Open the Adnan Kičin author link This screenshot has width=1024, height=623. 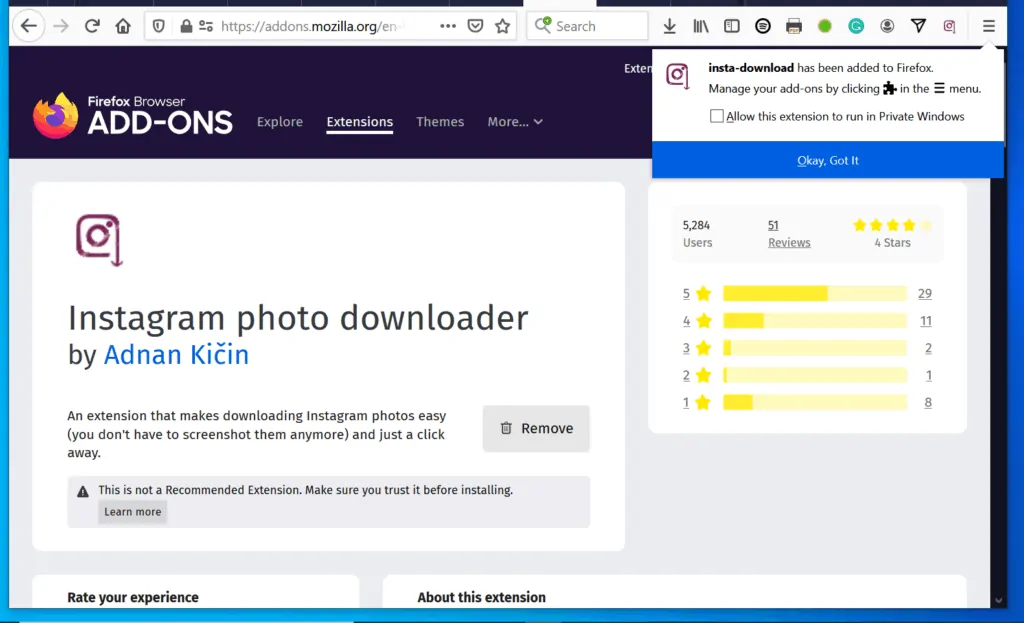[x=176, y=355]
